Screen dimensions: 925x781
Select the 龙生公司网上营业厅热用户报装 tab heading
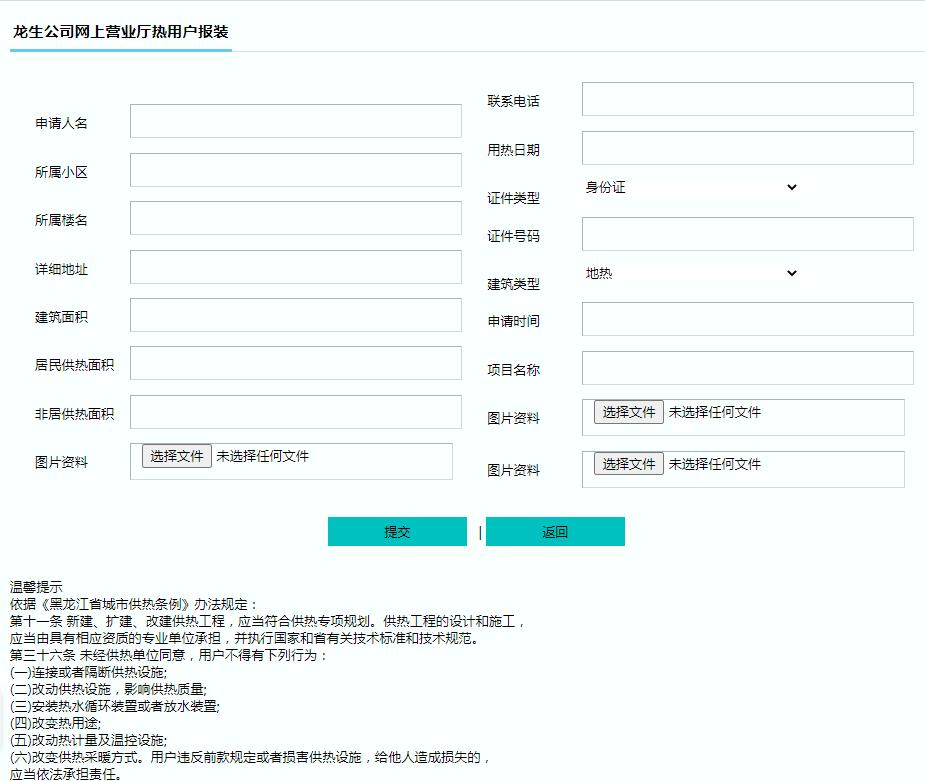pos(121,32)
